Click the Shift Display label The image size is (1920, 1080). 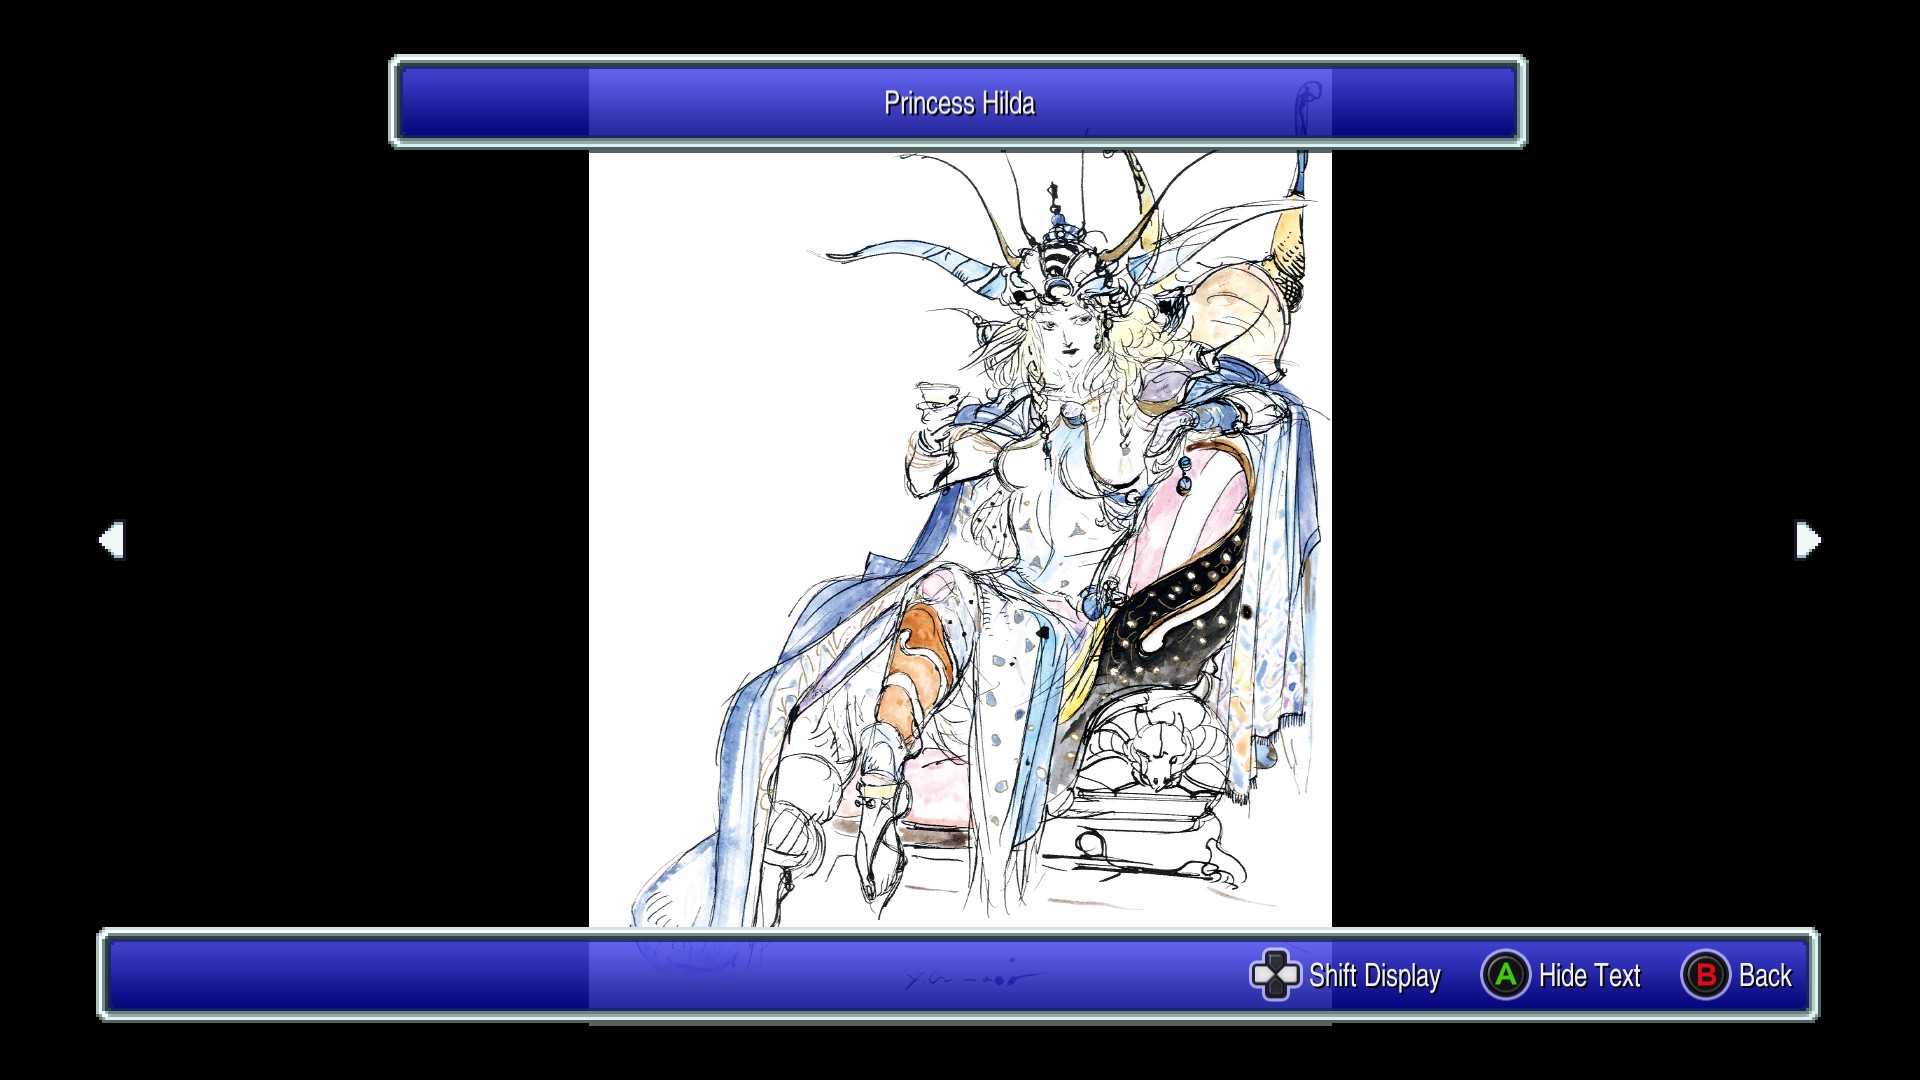click(1373, 976)
